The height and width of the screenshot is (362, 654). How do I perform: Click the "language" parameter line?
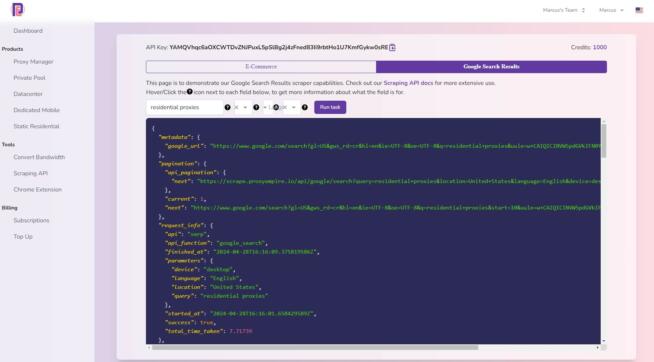pyautogui.click(x=206, y=278)
